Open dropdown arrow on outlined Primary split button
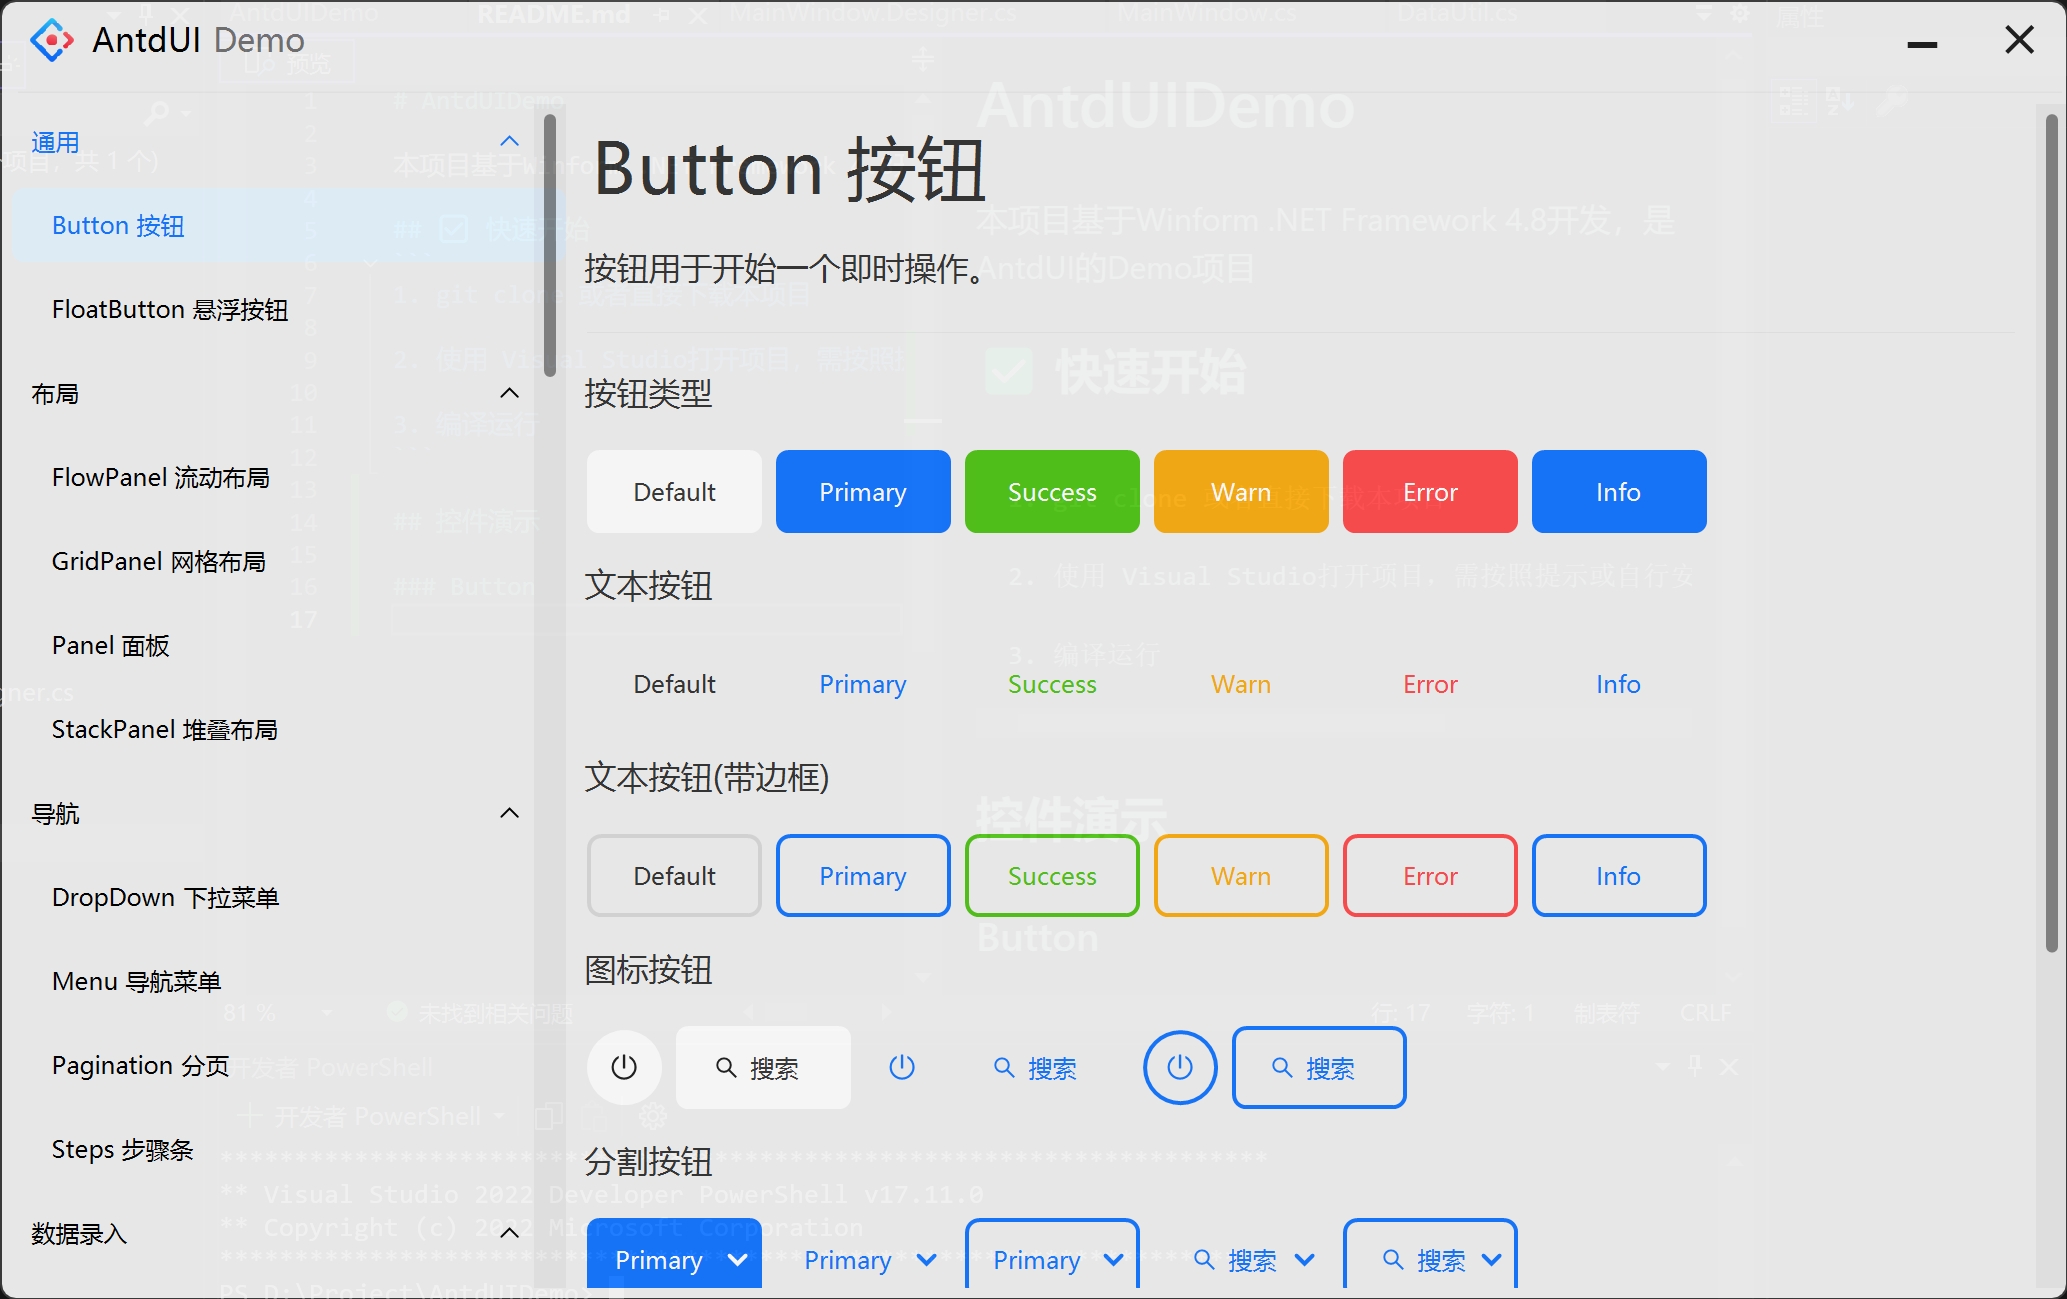This screenshot has height=1299, width=2067. click(1113, 1260)
